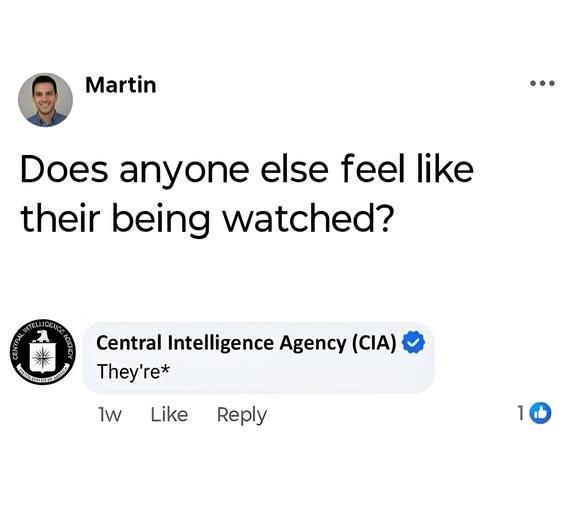Click the blue verified checkmark badge
The image size is (565, 509).
[x=413, y=342]
